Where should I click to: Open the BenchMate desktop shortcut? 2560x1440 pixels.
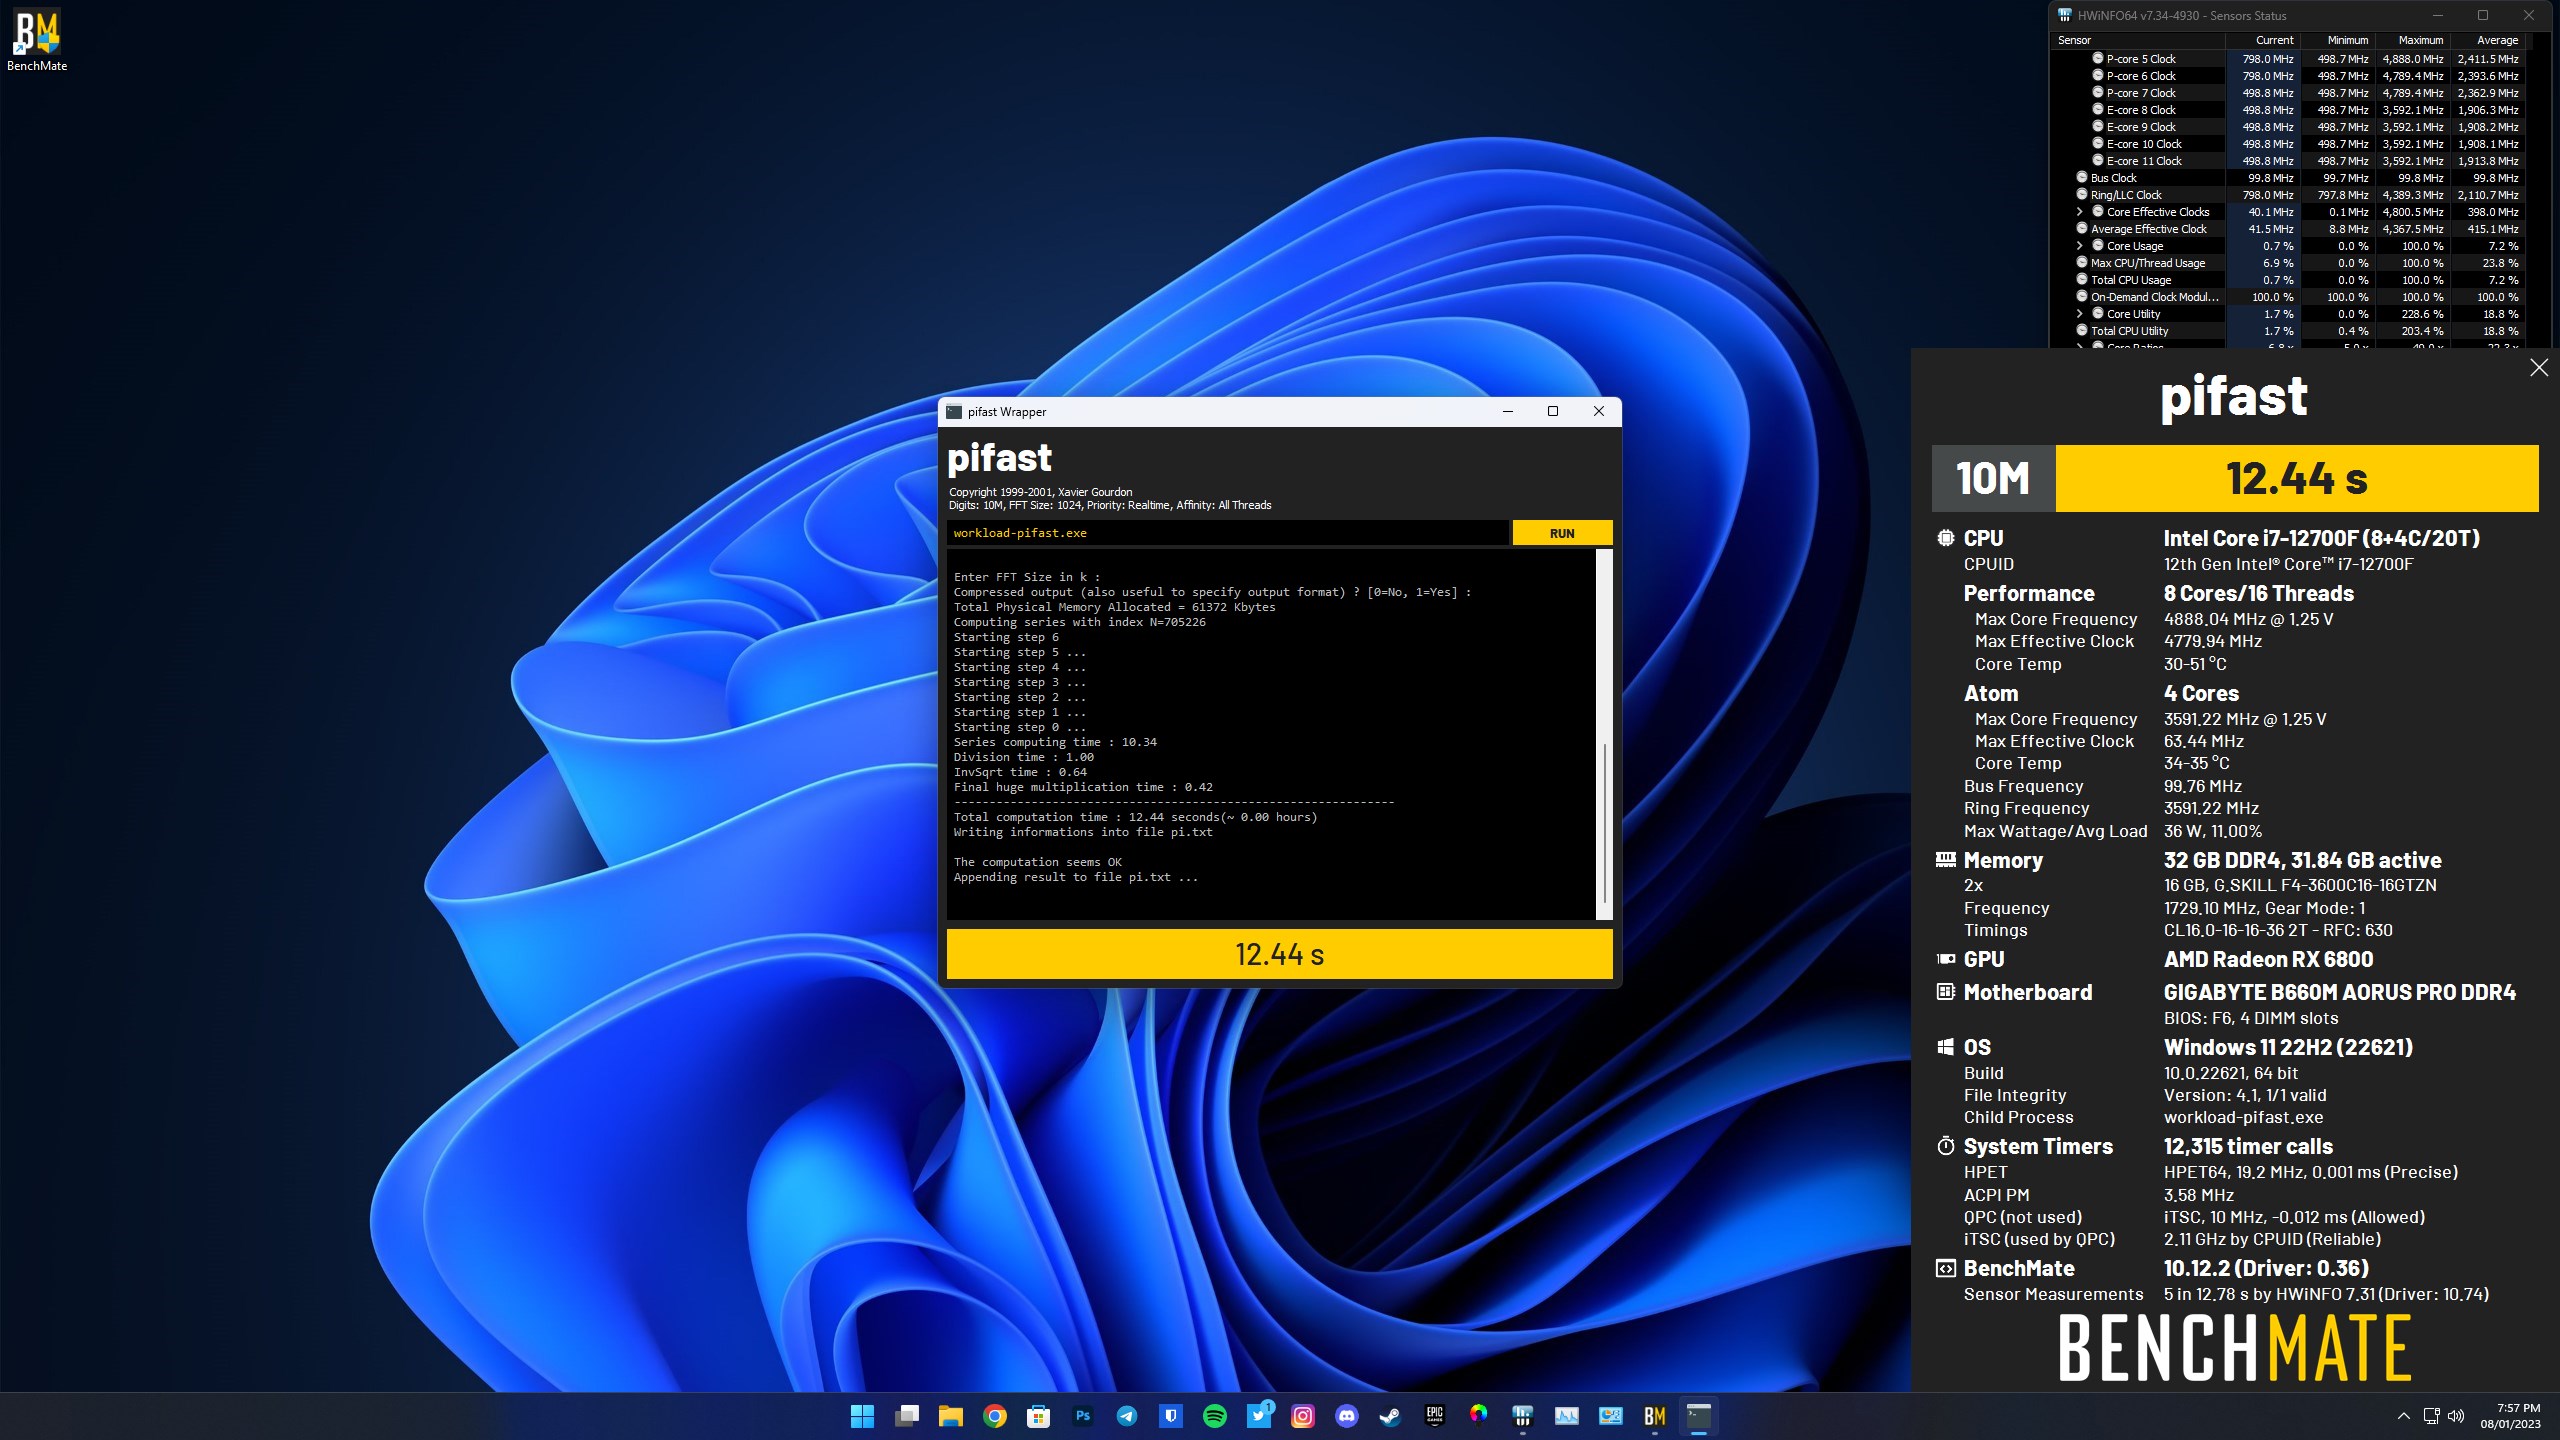pyautogui.click(x=37, y=41)
